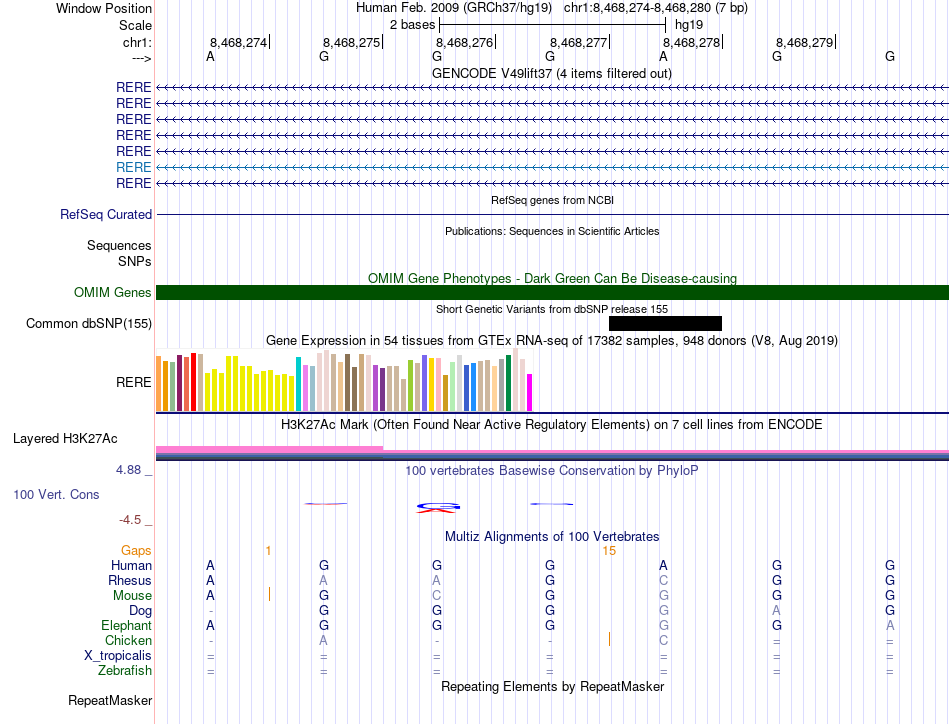Select the Rhesus alignment row label
Viewport: 950px width, 724px height.
(130, 580)
